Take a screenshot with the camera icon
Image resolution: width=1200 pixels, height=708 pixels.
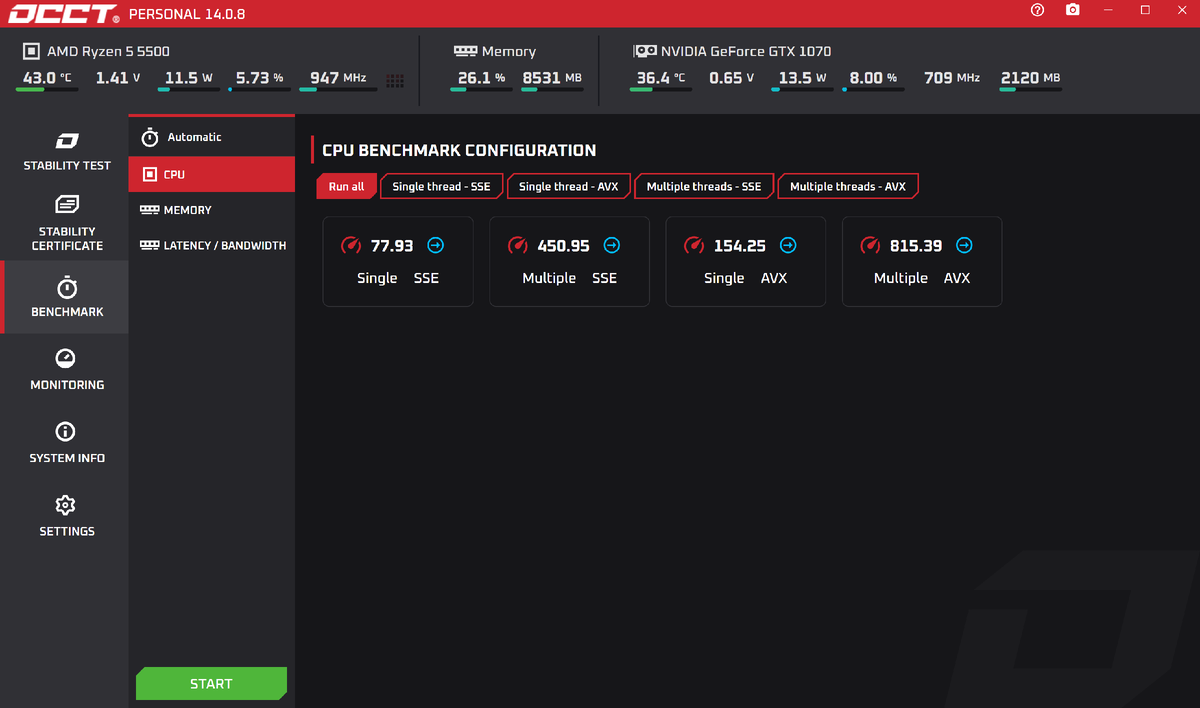(1073, 10)
